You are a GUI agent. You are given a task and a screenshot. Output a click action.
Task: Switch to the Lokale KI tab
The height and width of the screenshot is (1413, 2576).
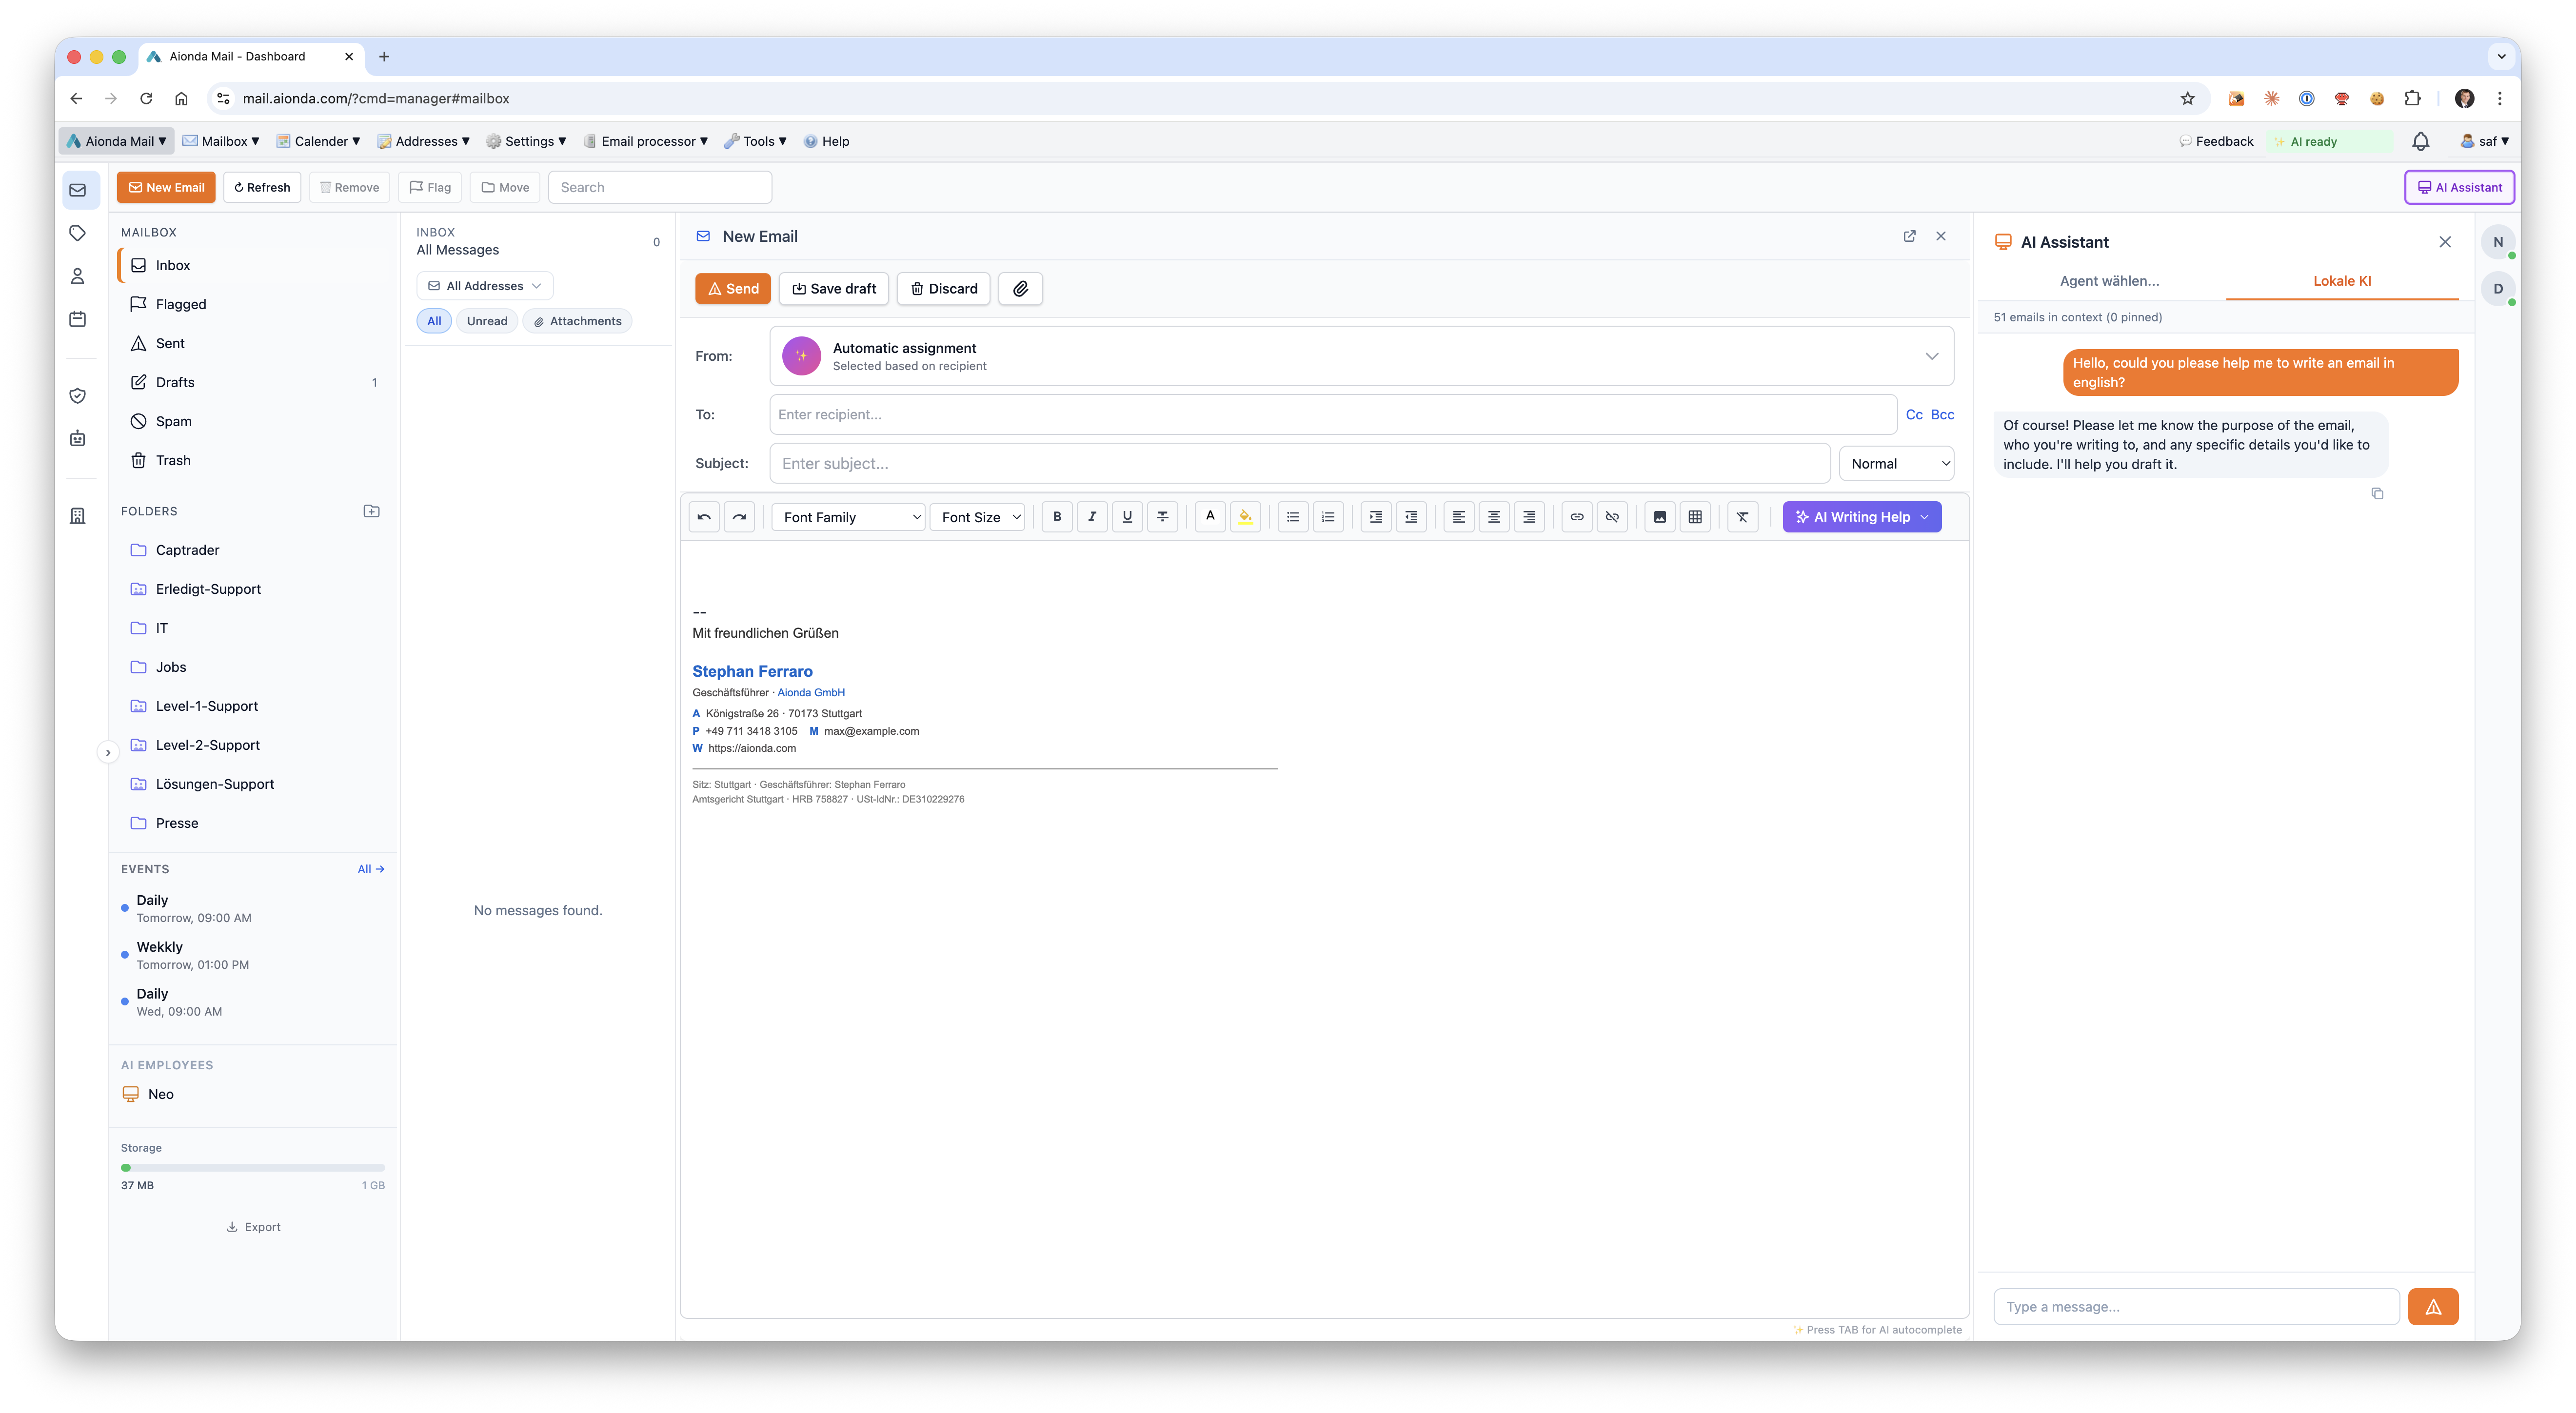click(x=2341, y=281)
